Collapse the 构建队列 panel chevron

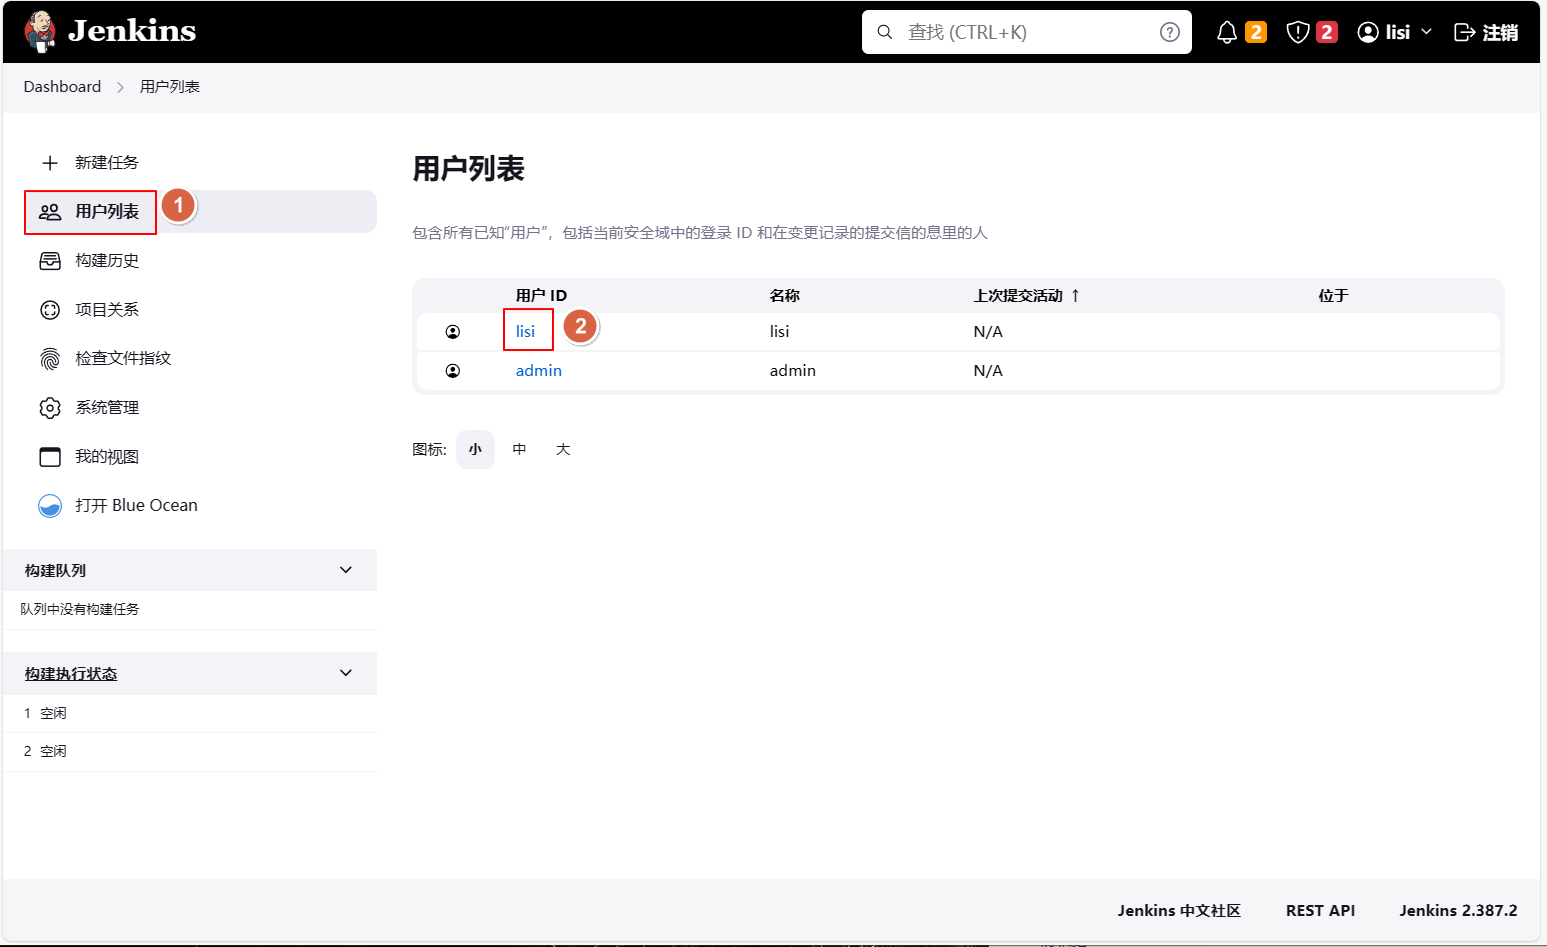(x=346, y=570)
